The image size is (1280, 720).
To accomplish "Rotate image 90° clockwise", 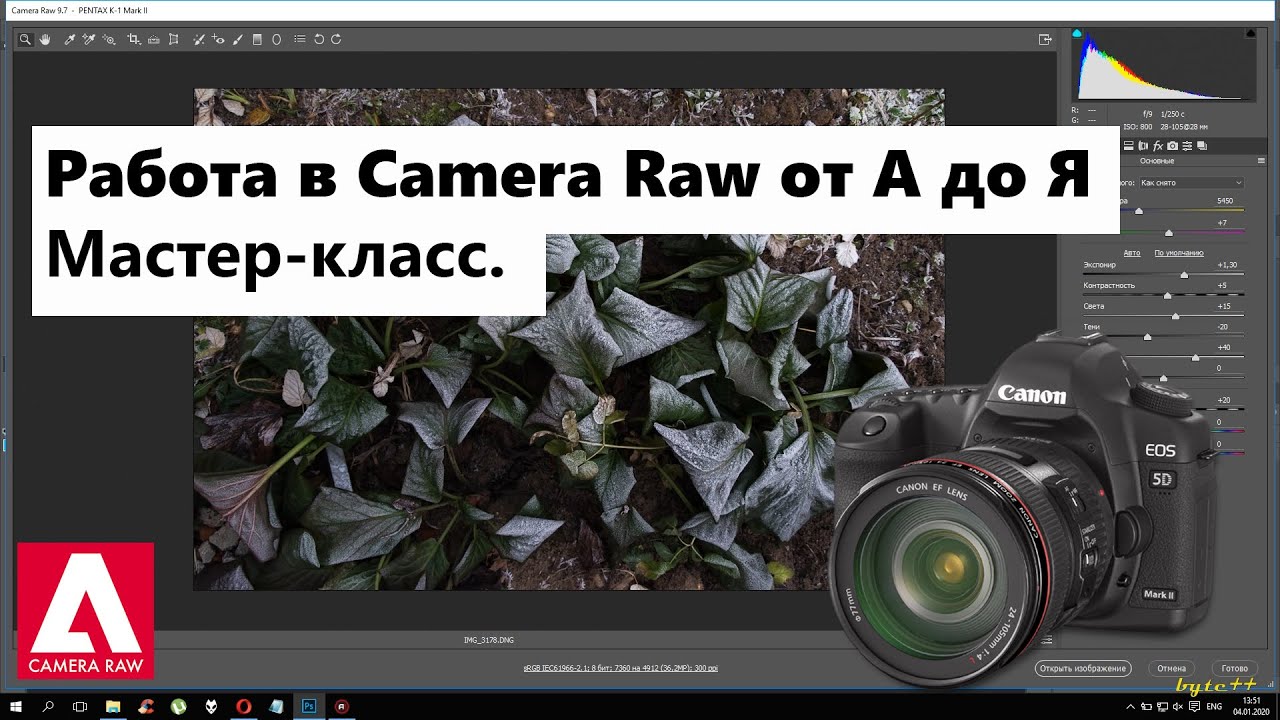I will (336, 39).
